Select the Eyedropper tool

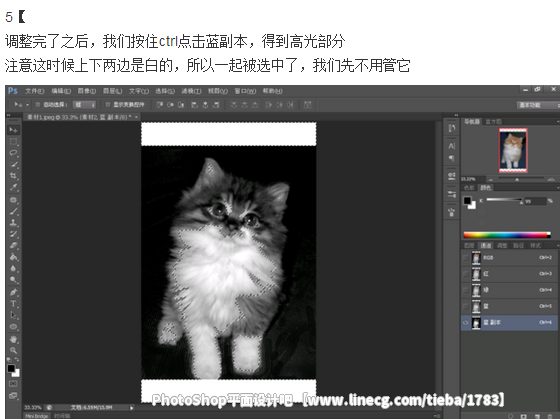(14, 187)
